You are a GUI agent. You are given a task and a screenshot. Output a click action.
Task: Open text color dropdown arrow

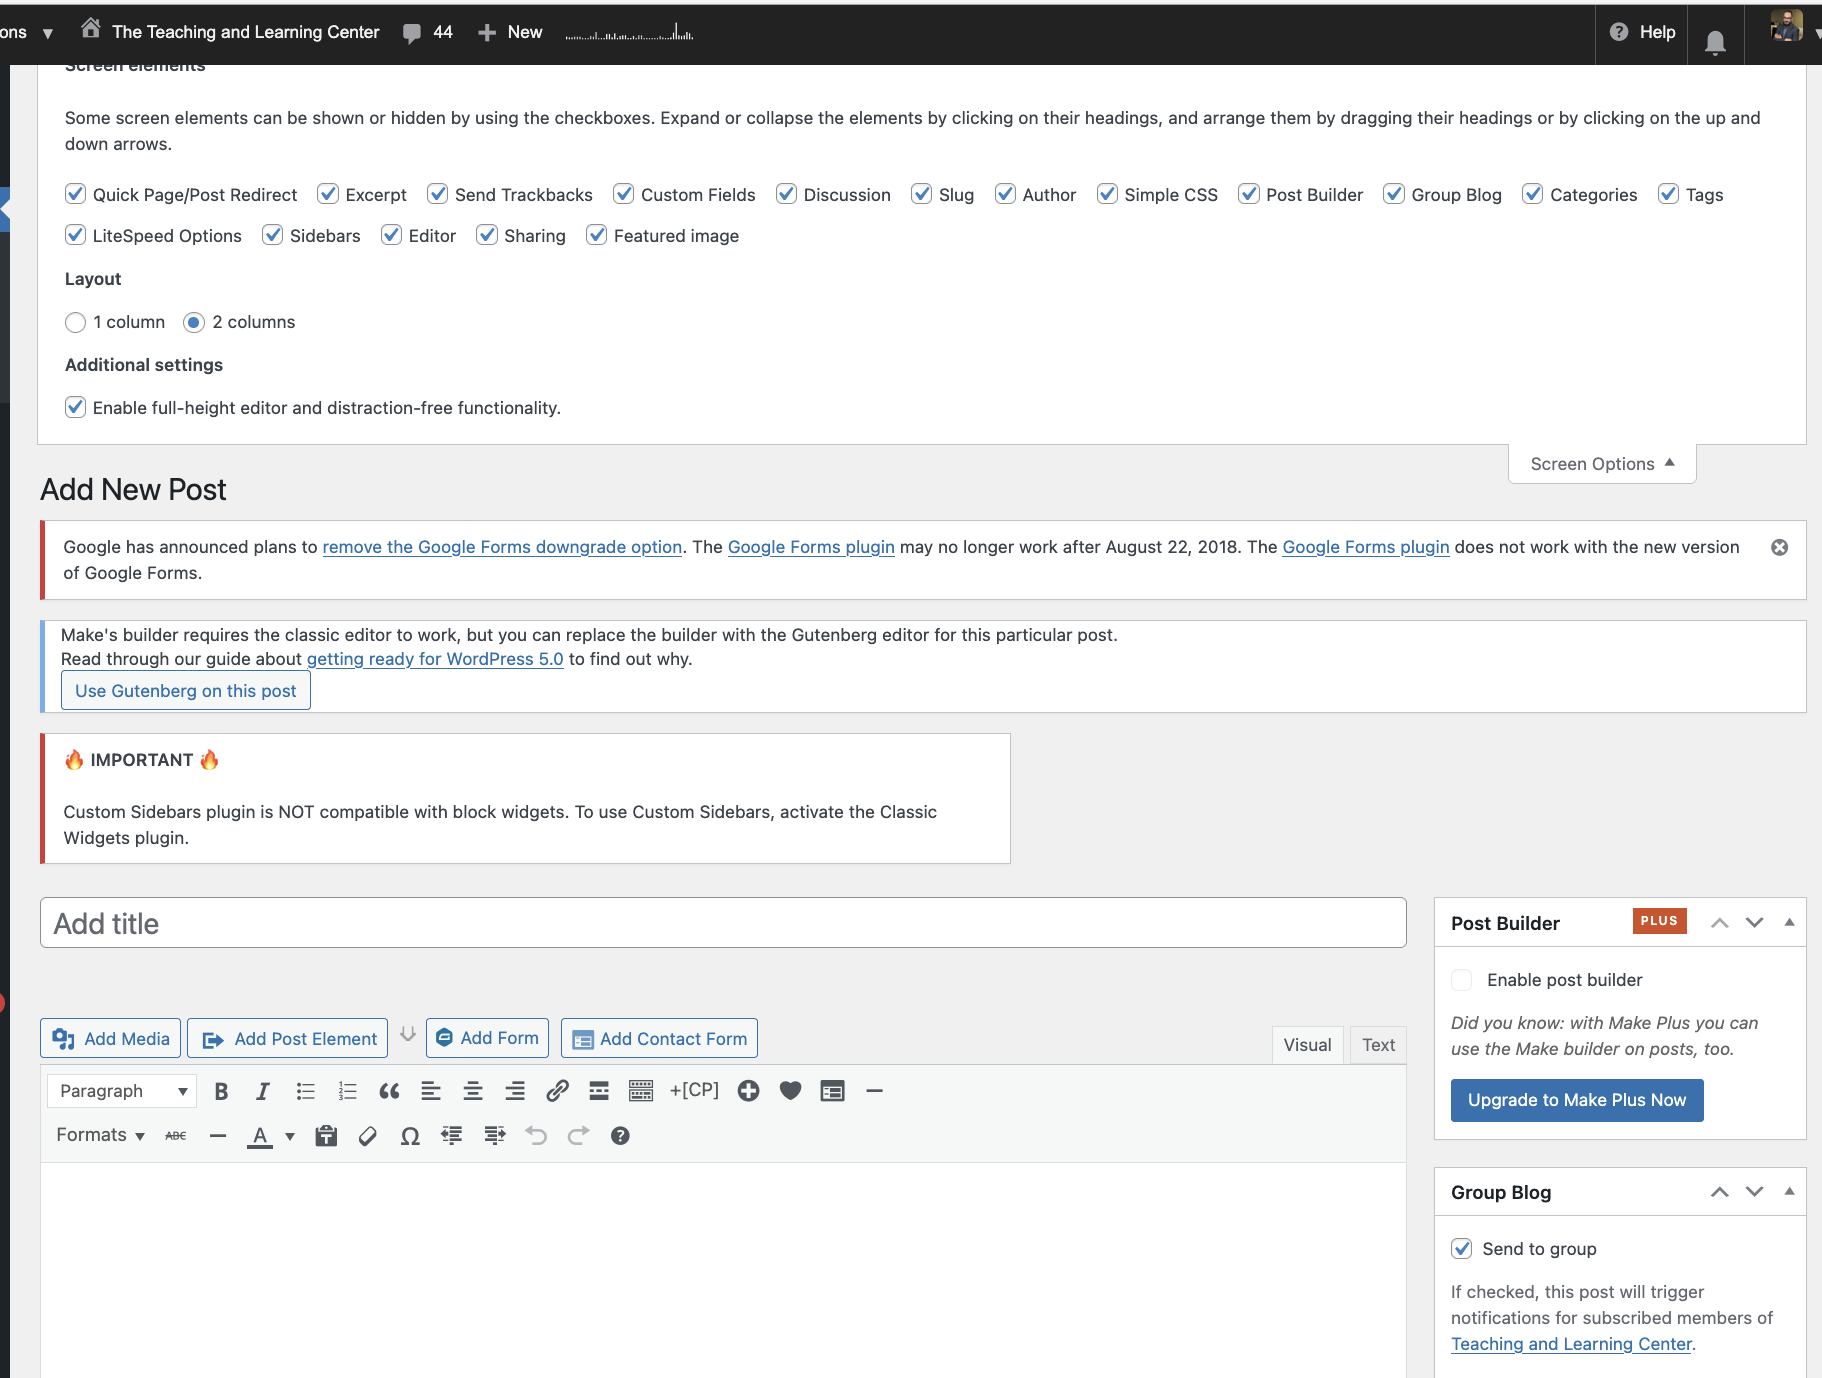tap(290, 1136)
